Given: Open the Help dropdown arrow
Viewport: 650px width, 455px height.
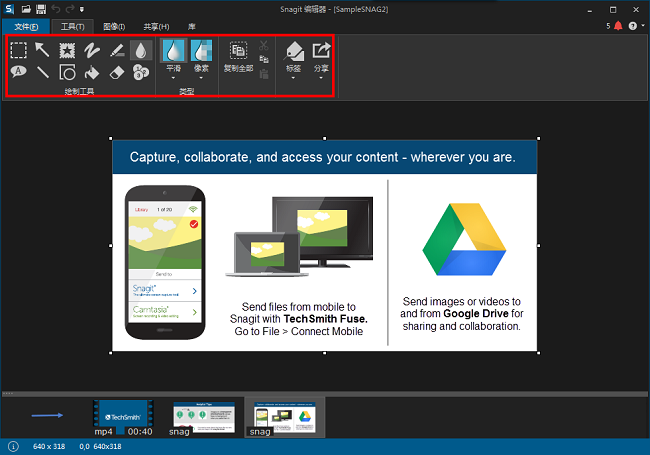Looking at the screenshot, I should point(643,25).
